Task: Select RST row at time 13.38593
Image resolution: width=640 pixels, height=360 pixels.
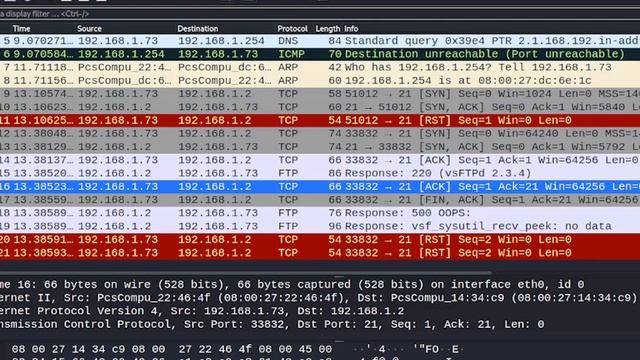Action: coord(320,253)
